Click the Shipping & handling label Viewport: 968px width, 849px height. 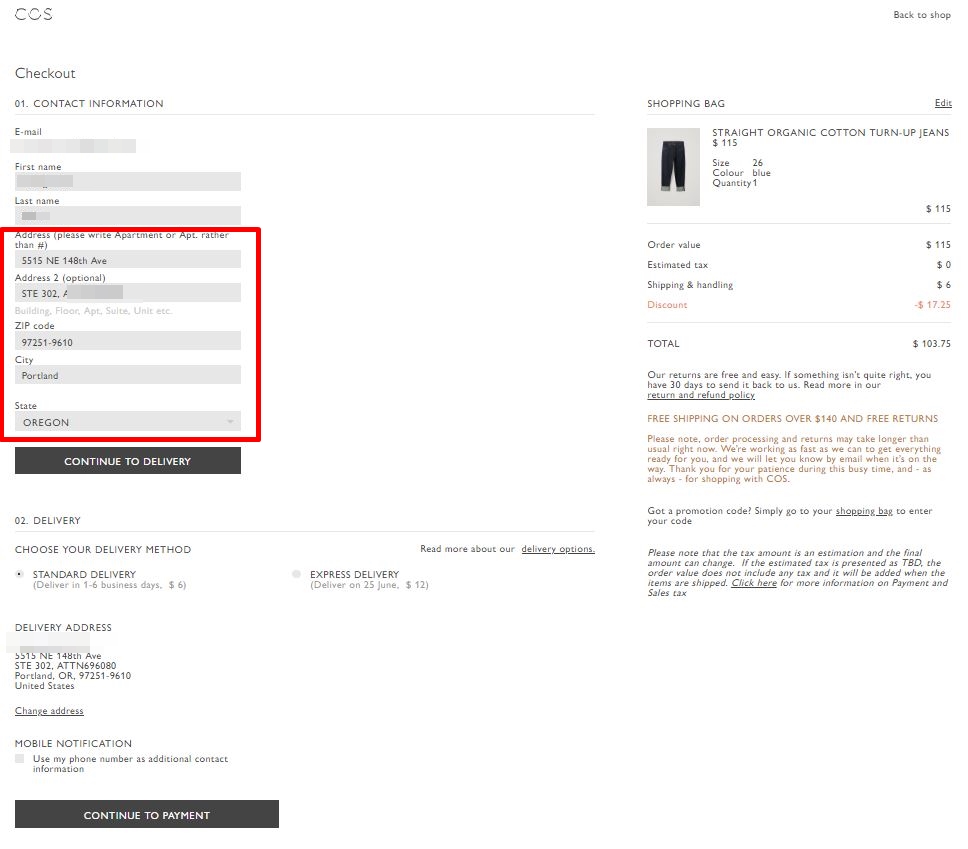(x=690, y=285)
